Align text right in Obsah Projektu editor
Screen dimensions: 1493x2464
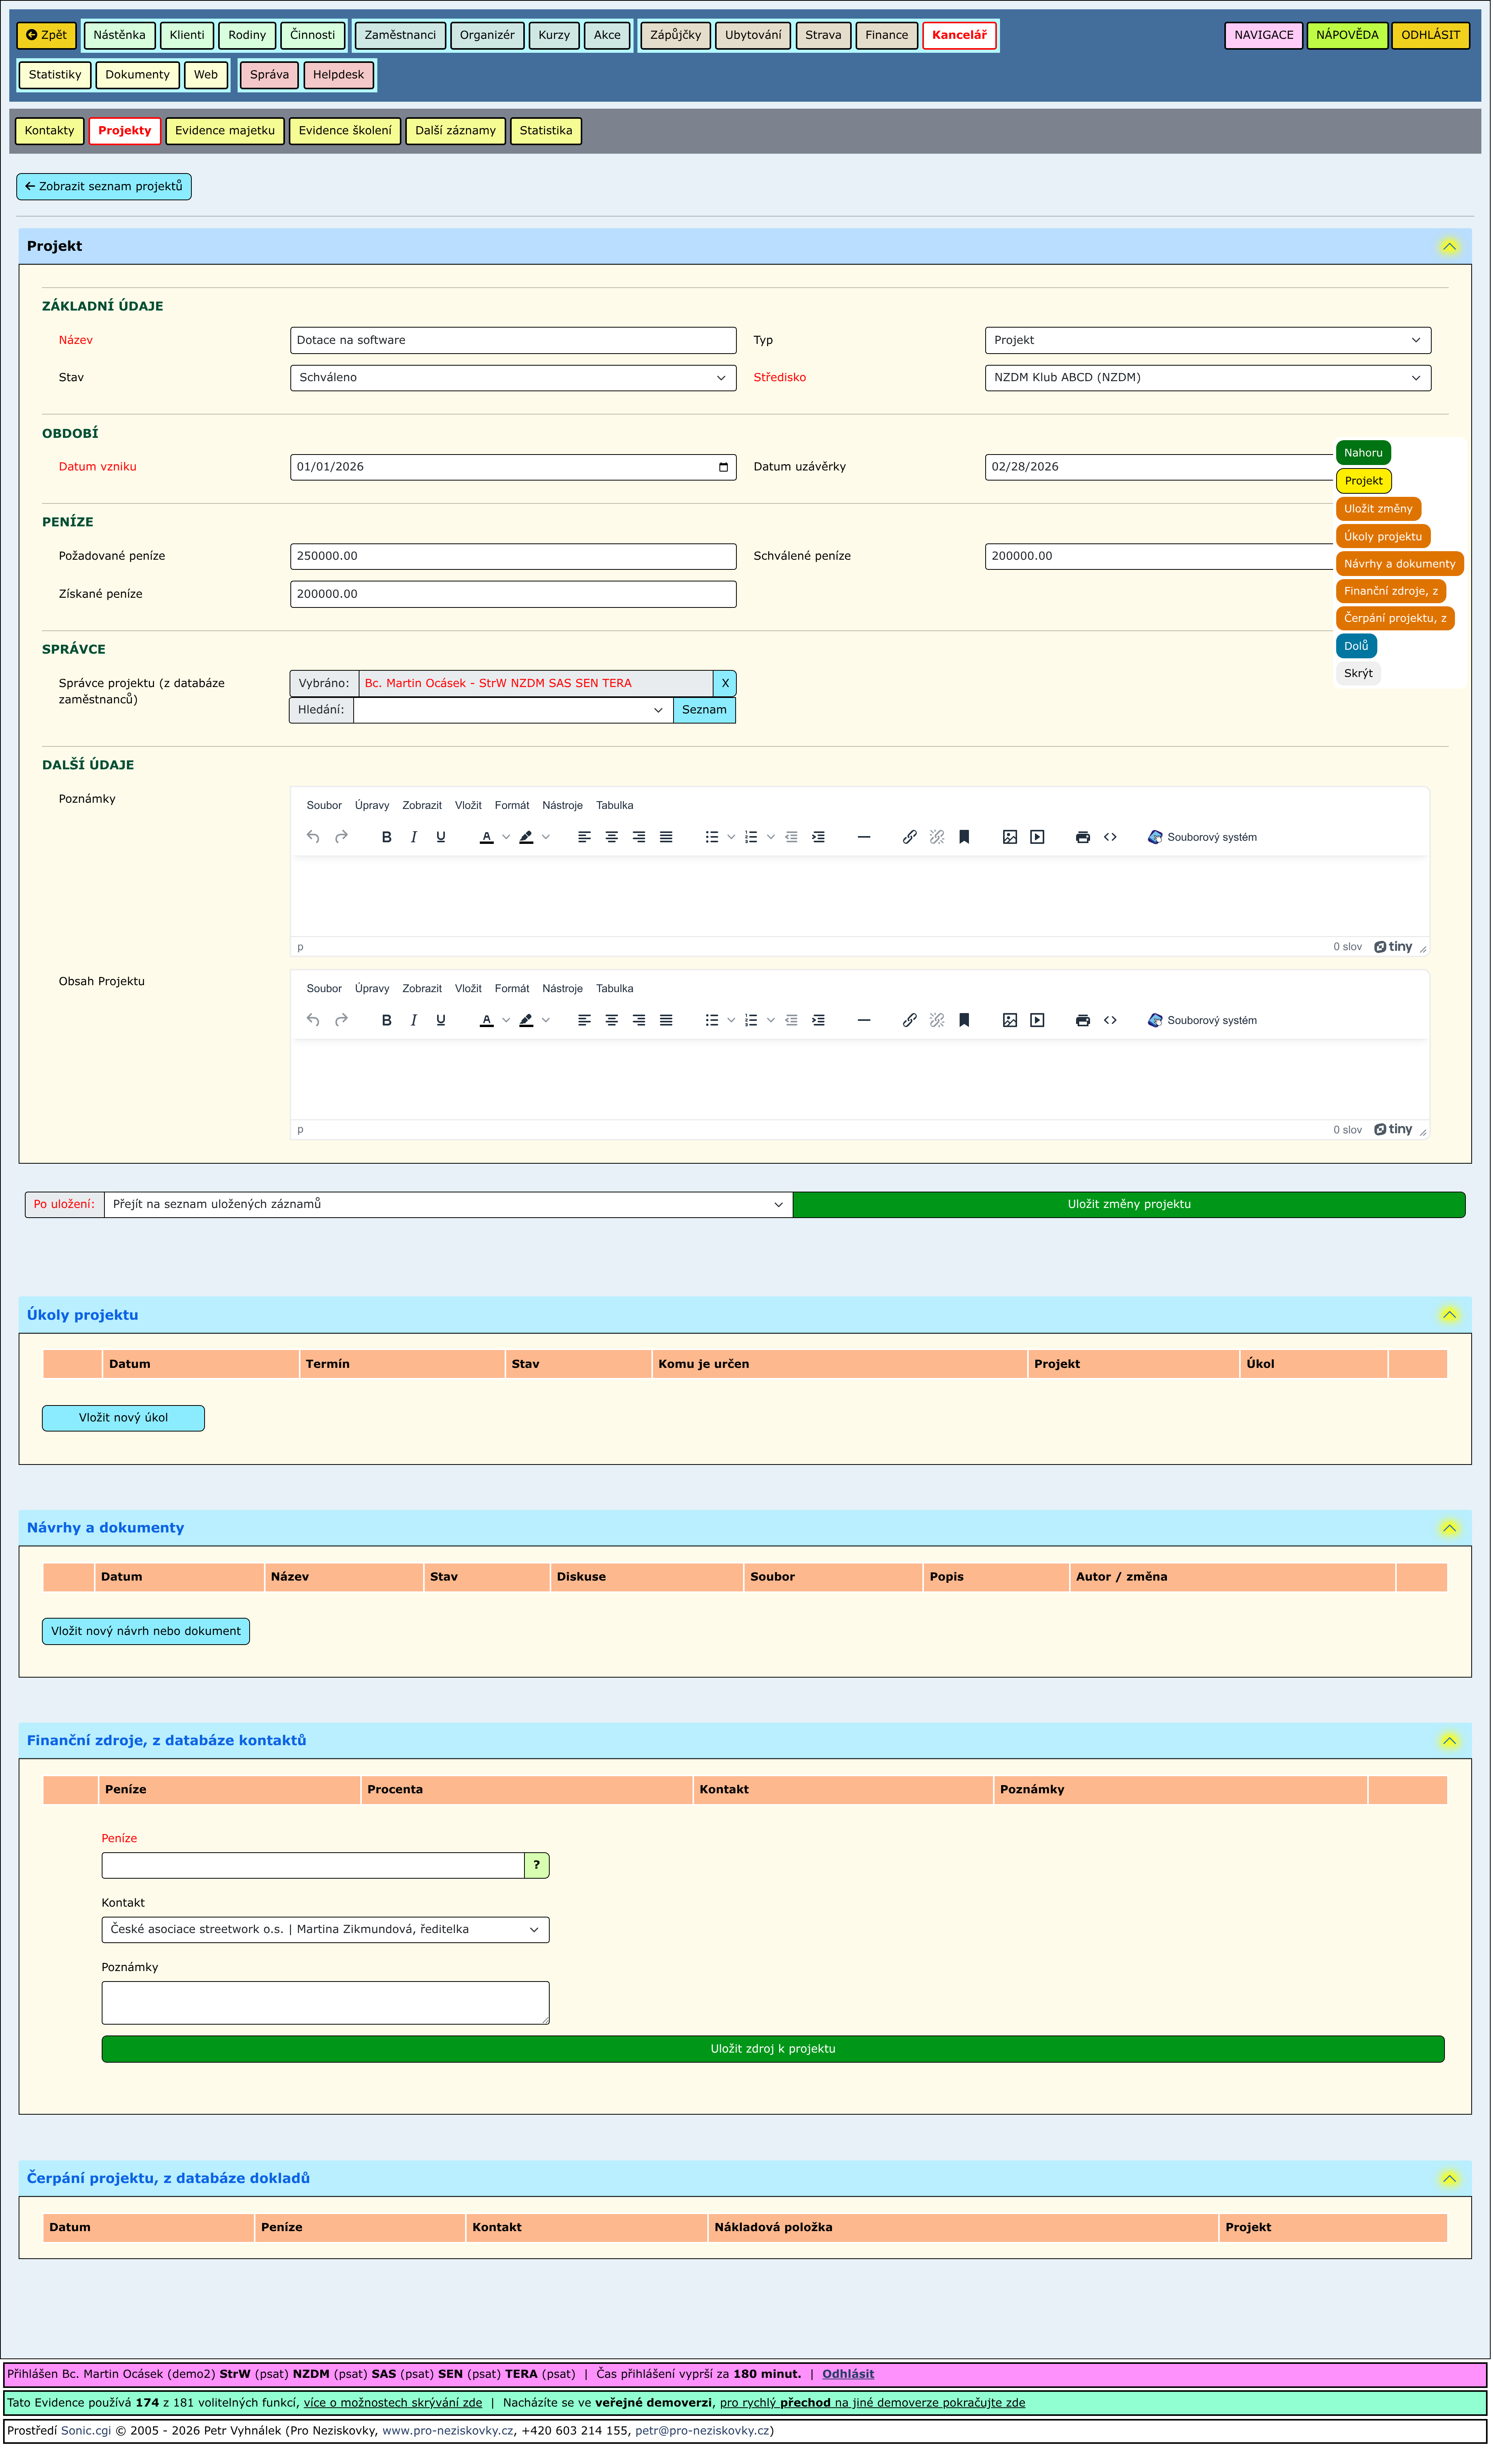click(639, 1020)
